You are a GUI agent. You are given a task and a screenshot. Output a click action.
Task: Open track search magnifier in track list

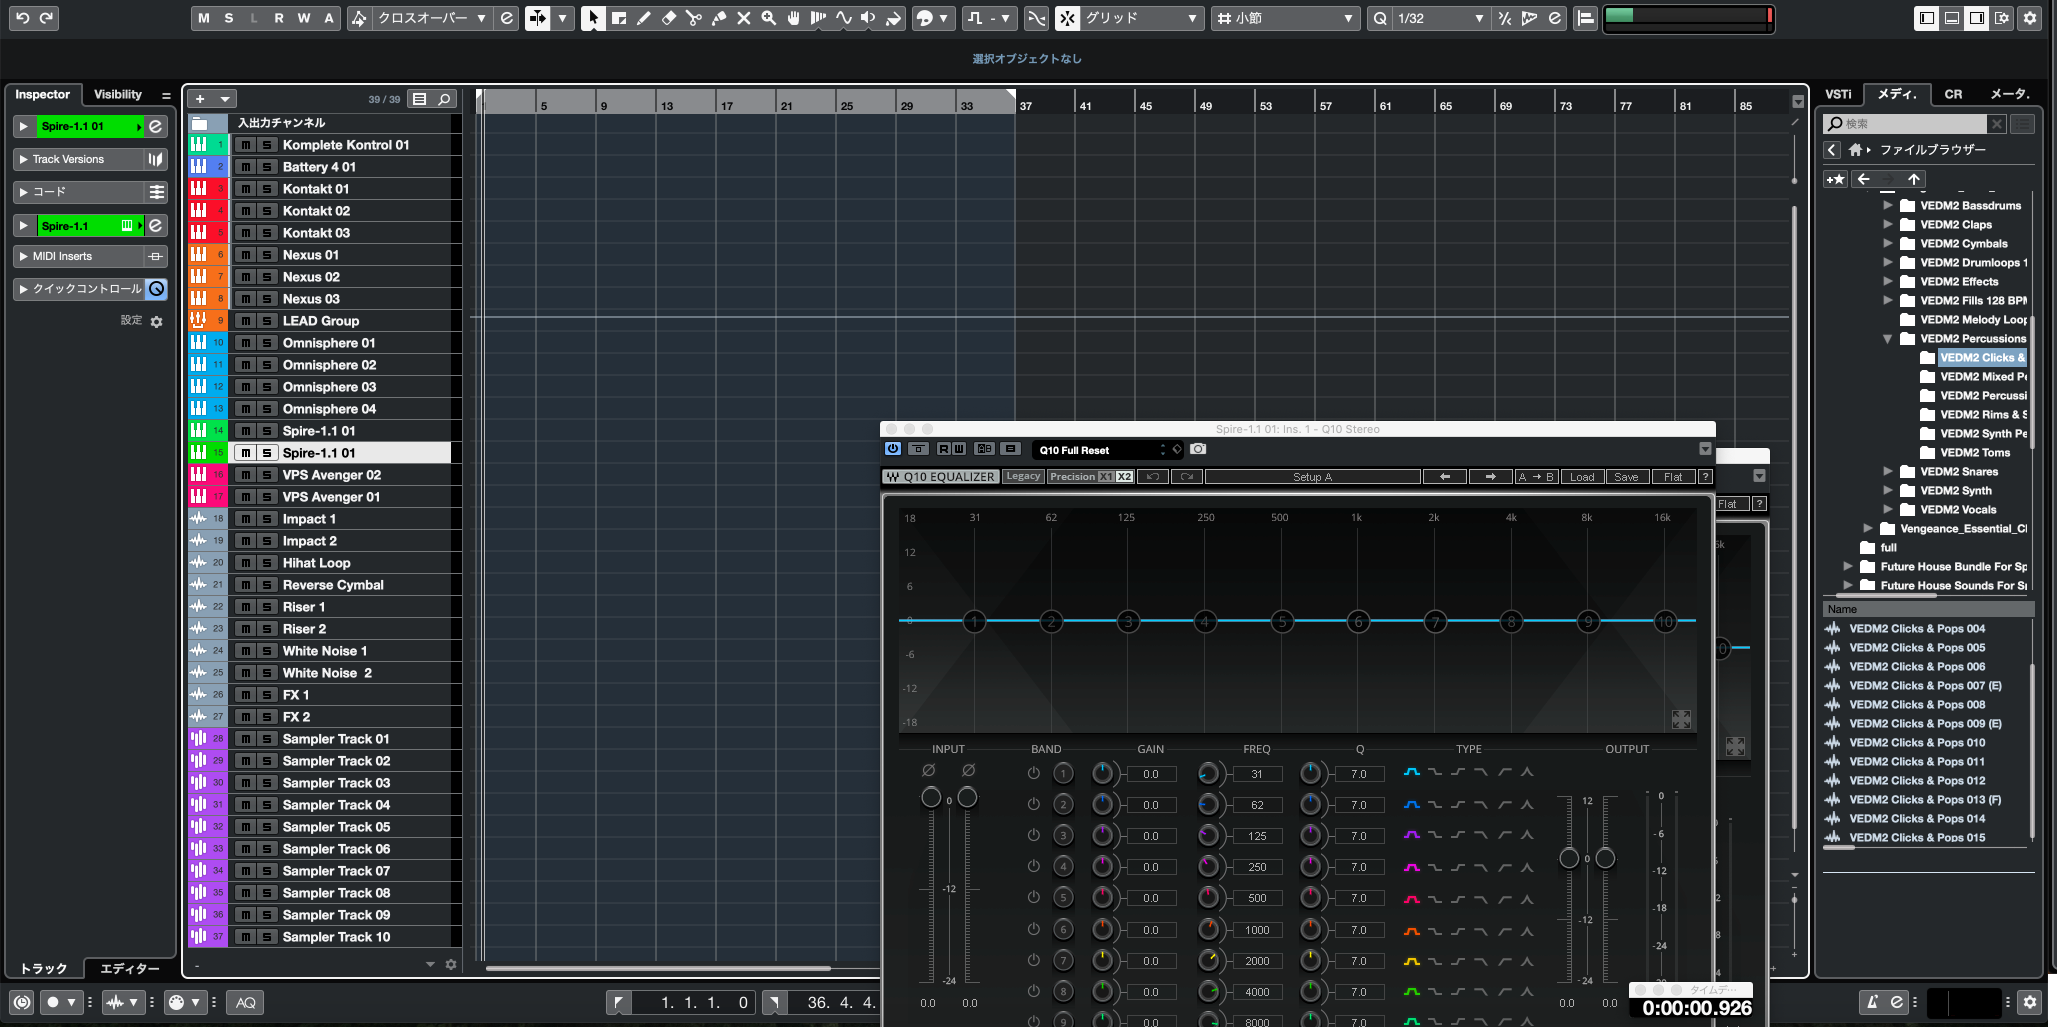(444, 99)
